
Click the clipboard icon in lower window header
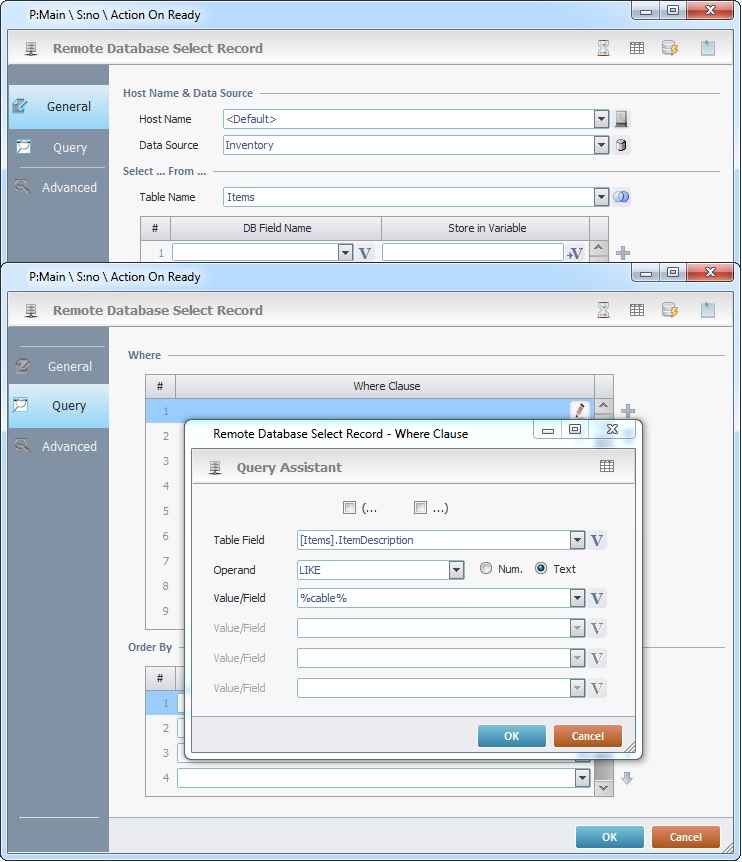point(708,310)
